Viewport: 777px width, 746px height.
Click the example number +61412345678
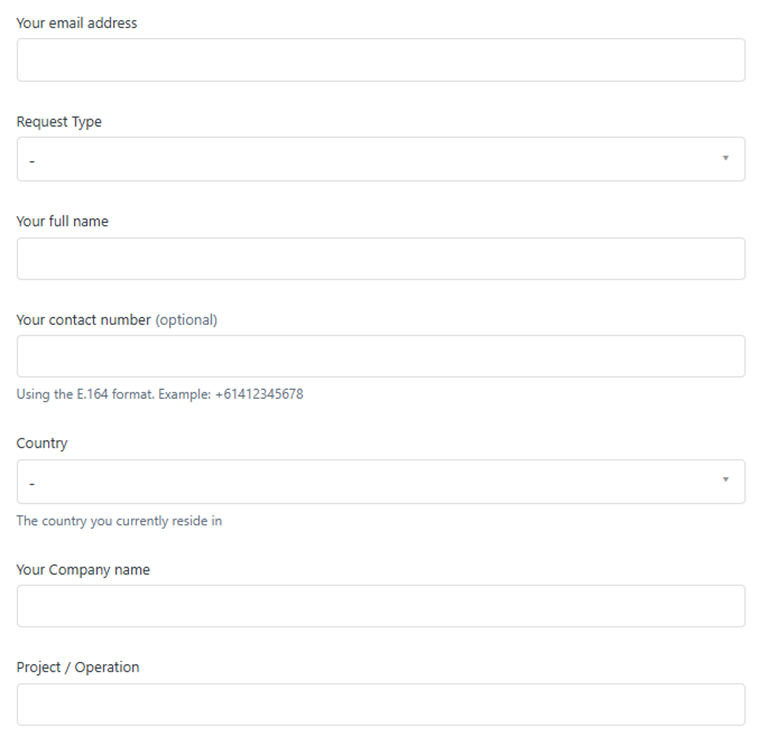pos(259,394)
